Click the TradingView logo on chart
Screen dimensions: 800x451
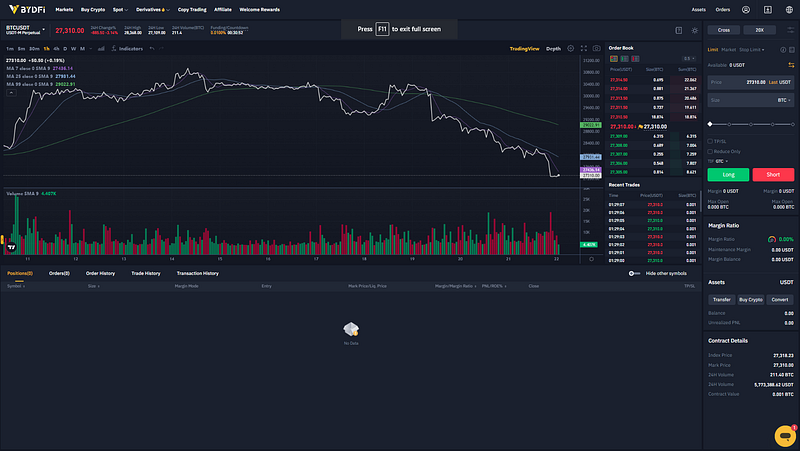point(11,247)
